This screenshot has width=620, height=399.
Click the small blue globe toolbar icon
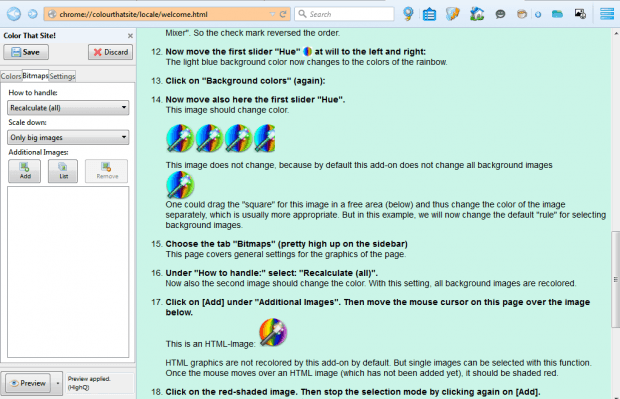538,15
